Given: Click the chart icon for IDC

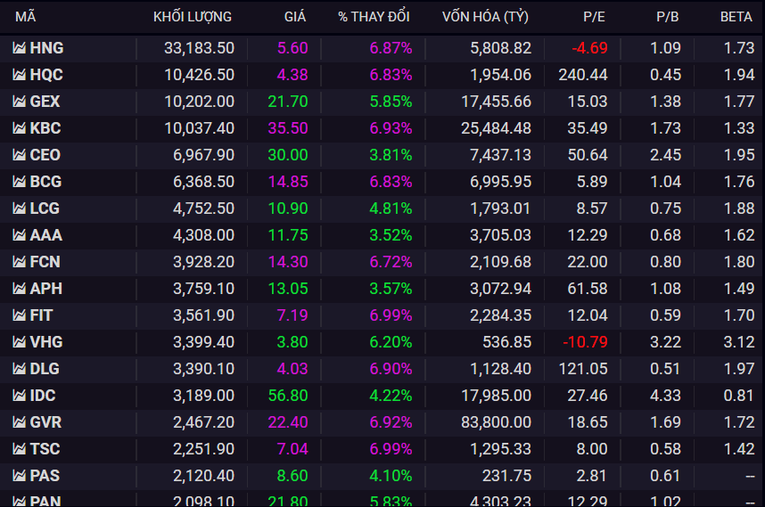Looking at the screenshot, I should 19,395.
